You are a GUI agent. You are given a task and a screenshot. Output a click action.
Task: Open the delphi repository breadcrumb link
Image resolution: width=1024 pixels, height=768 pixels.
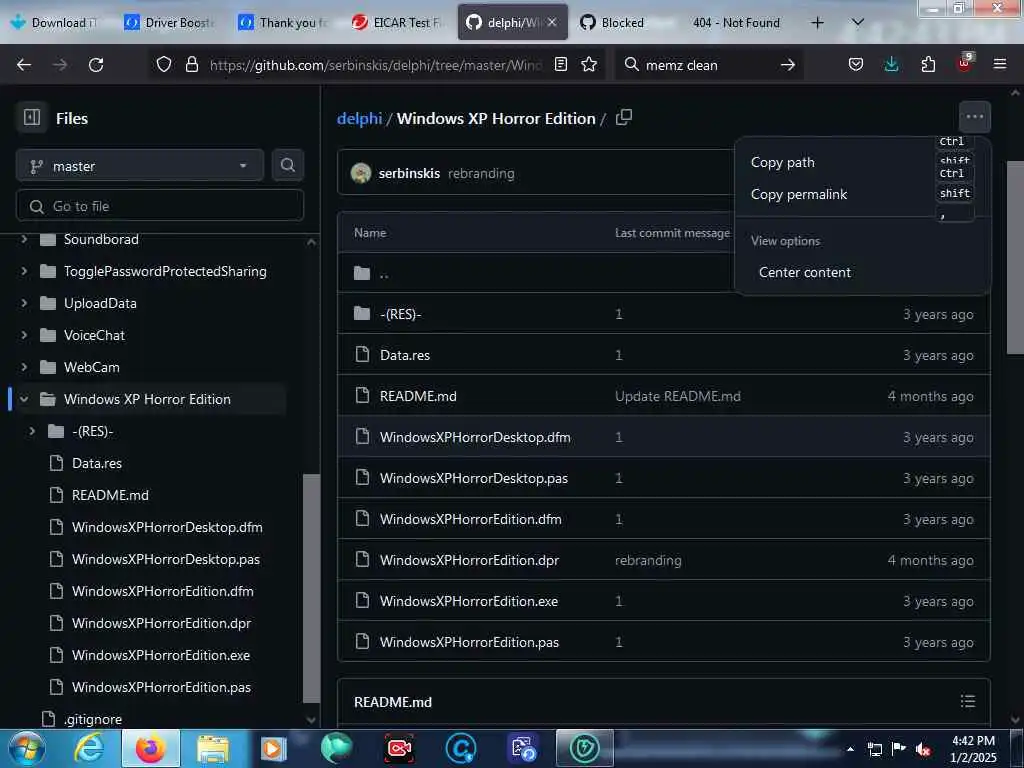click(359, 118)
